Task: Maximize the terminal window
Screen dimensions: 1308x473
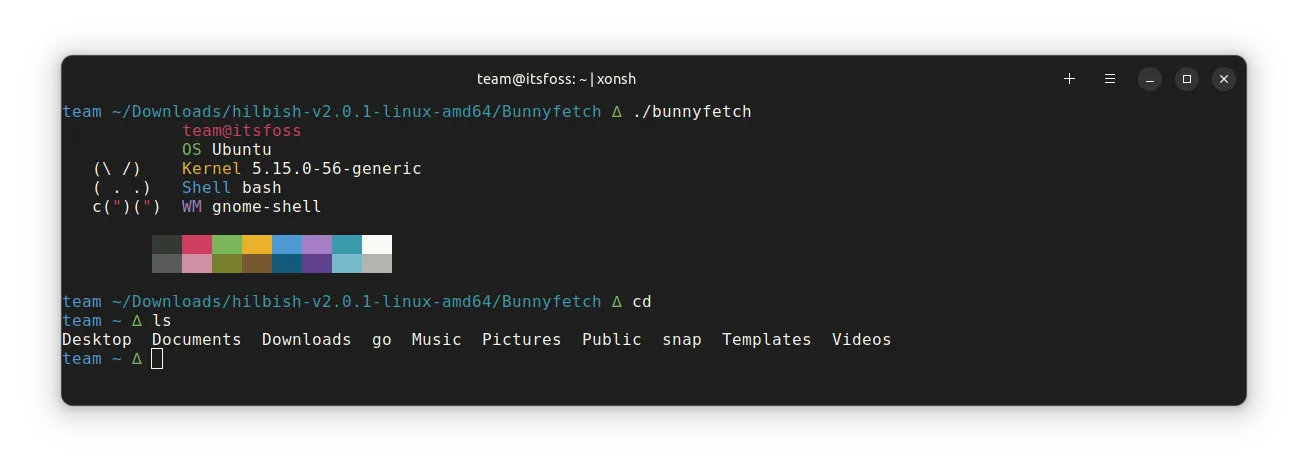Action: point(1187,79)
